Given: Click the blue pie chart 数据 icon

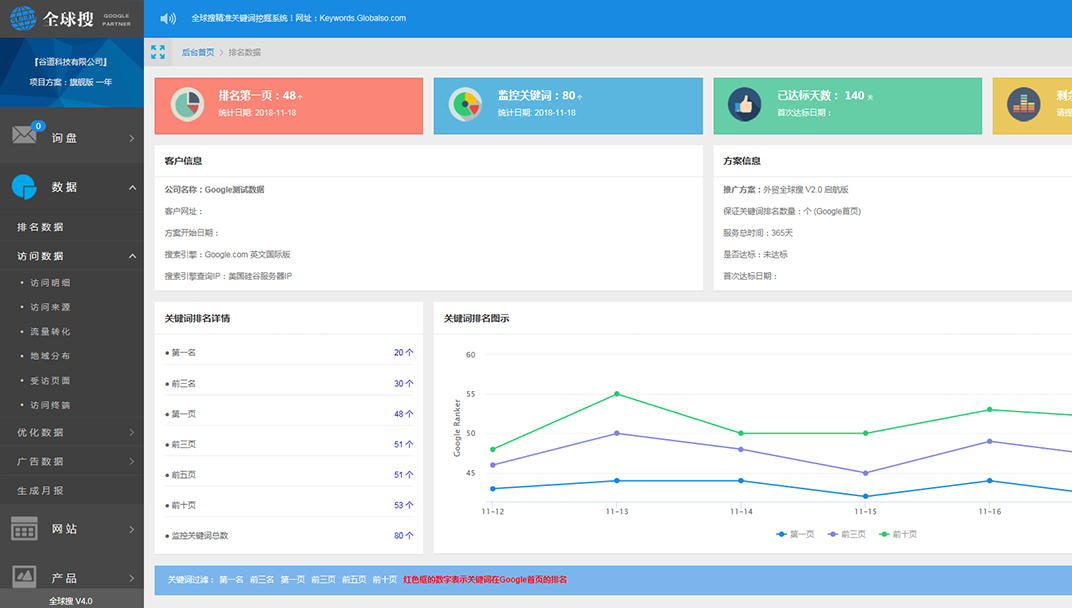Looking at the screenshot, I should pyautogui.click(x=24, y=187).
